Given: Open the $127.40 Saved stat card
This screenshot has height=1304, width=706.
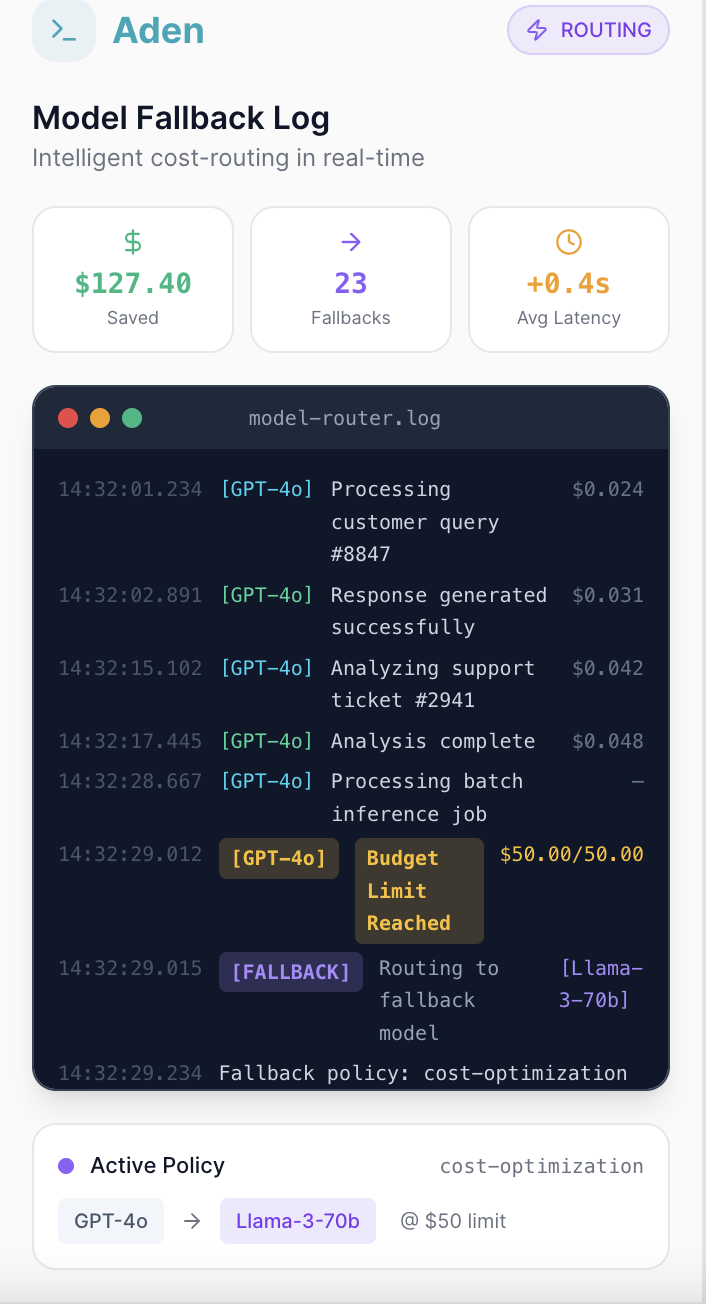Looking at the screenshot, I should pos(133,280).
